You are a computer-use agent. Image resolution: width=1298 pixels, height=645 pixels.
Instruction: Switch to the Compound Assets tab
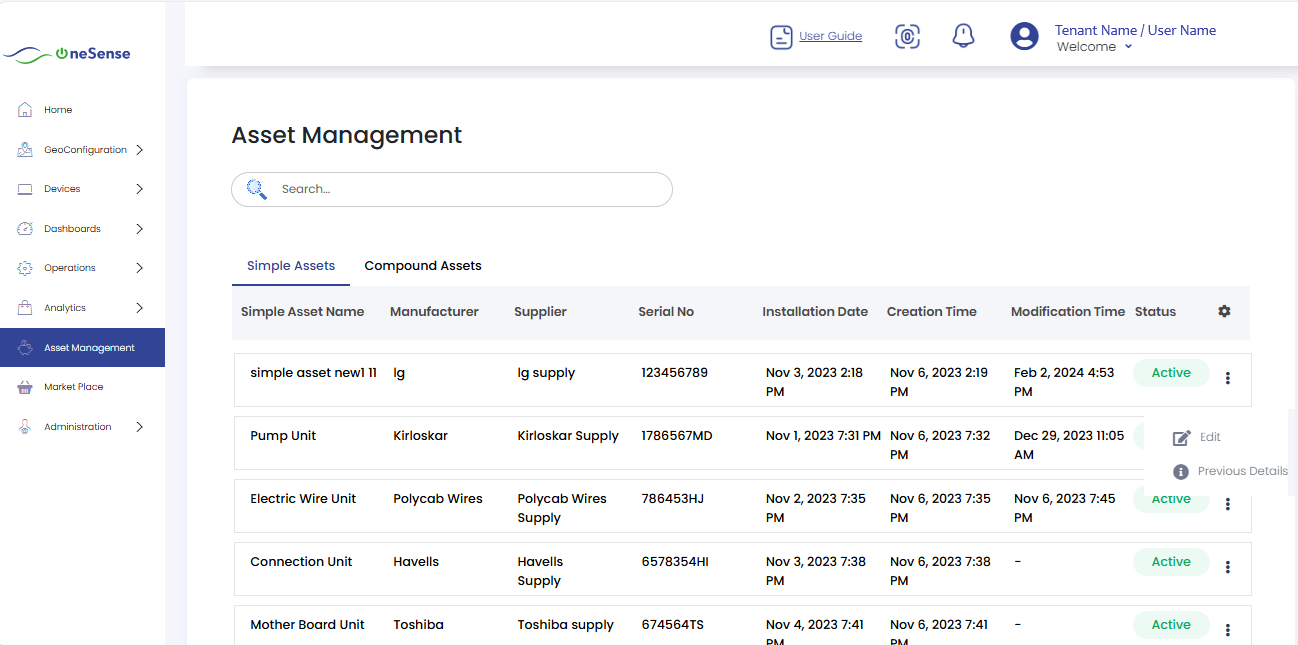[x=423, y=265]
